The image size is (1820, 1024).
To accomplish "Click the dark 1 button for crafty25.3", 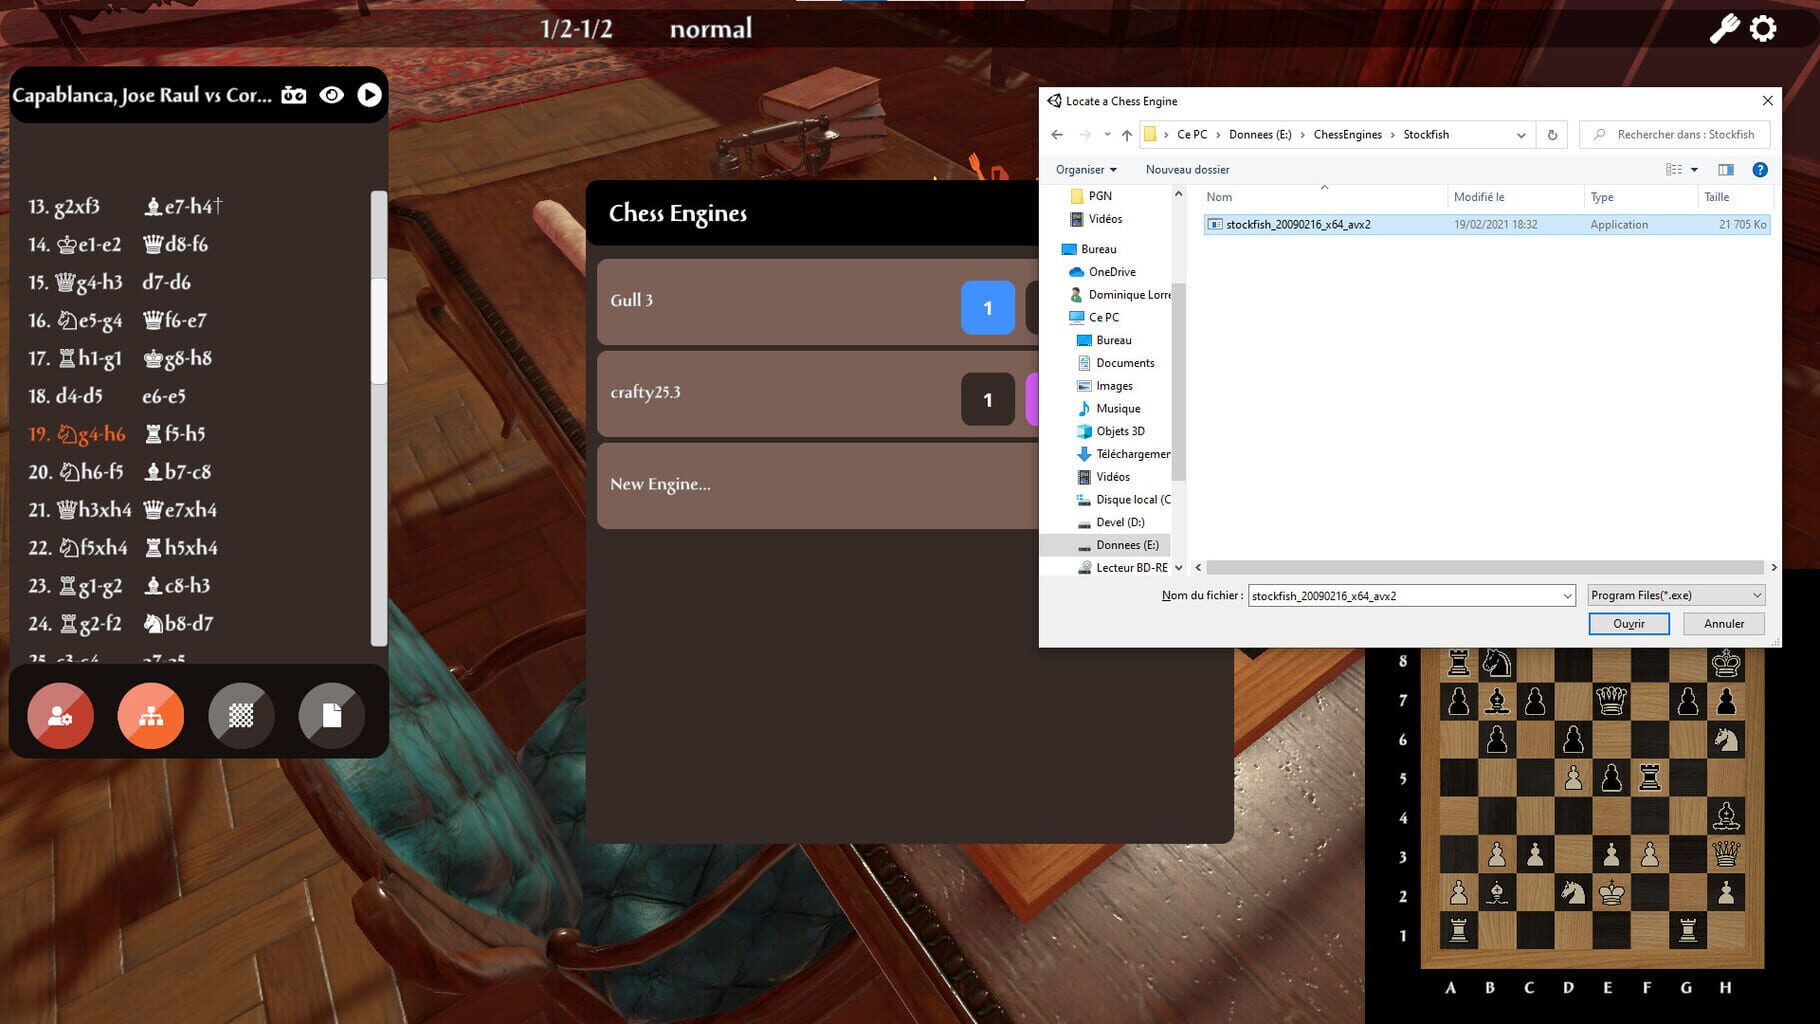I will (987, 400).
